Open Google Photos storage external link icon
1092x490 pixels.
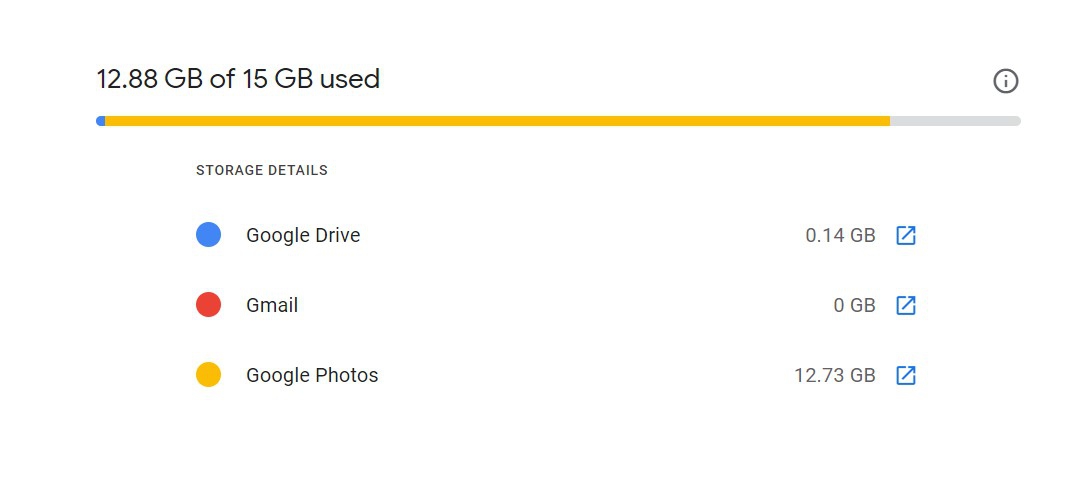(x=905, y=376)
